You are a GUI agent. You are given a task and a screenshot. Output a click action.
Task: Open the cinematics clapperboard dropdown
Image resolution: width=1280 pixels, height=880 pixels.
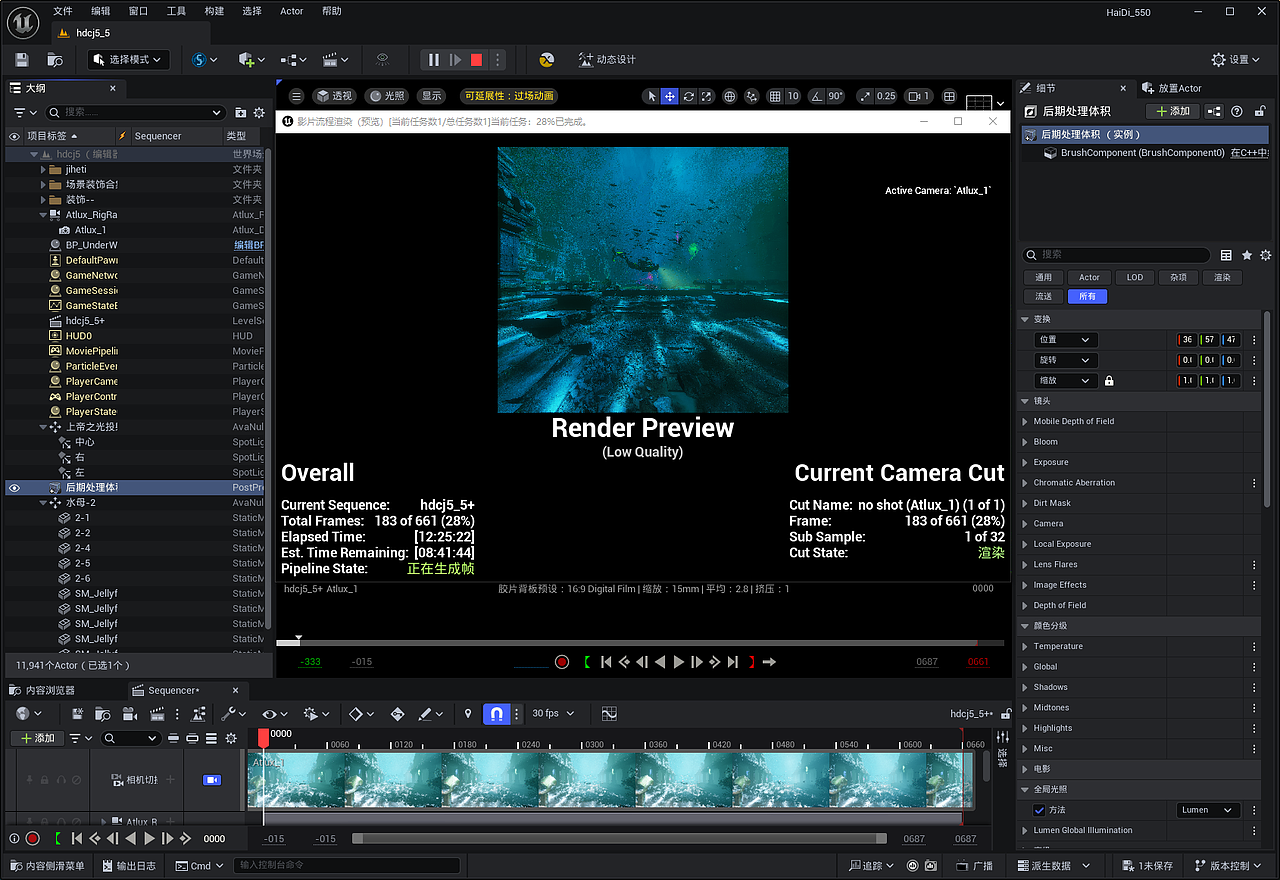click(334, 60)
